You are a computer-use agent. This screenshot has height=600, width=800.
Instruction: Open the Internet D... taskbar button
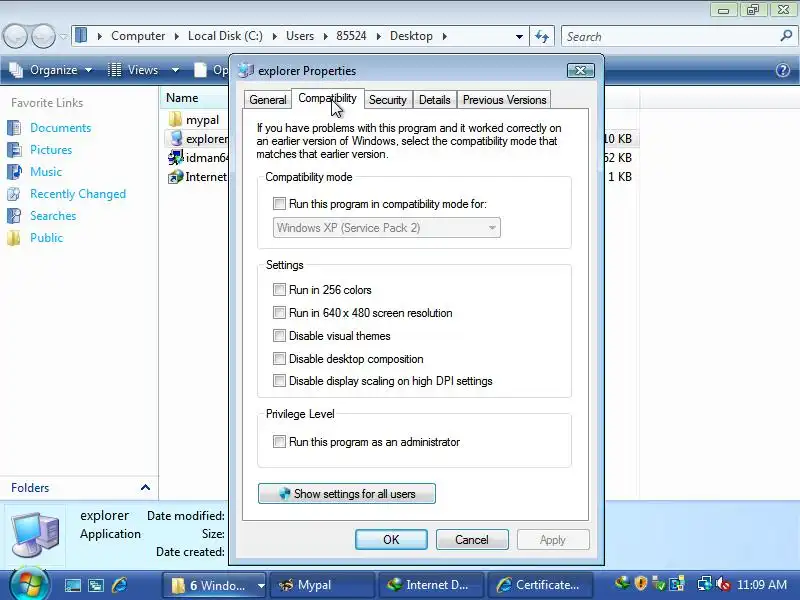pyautogui.click(x=430, y=585)
